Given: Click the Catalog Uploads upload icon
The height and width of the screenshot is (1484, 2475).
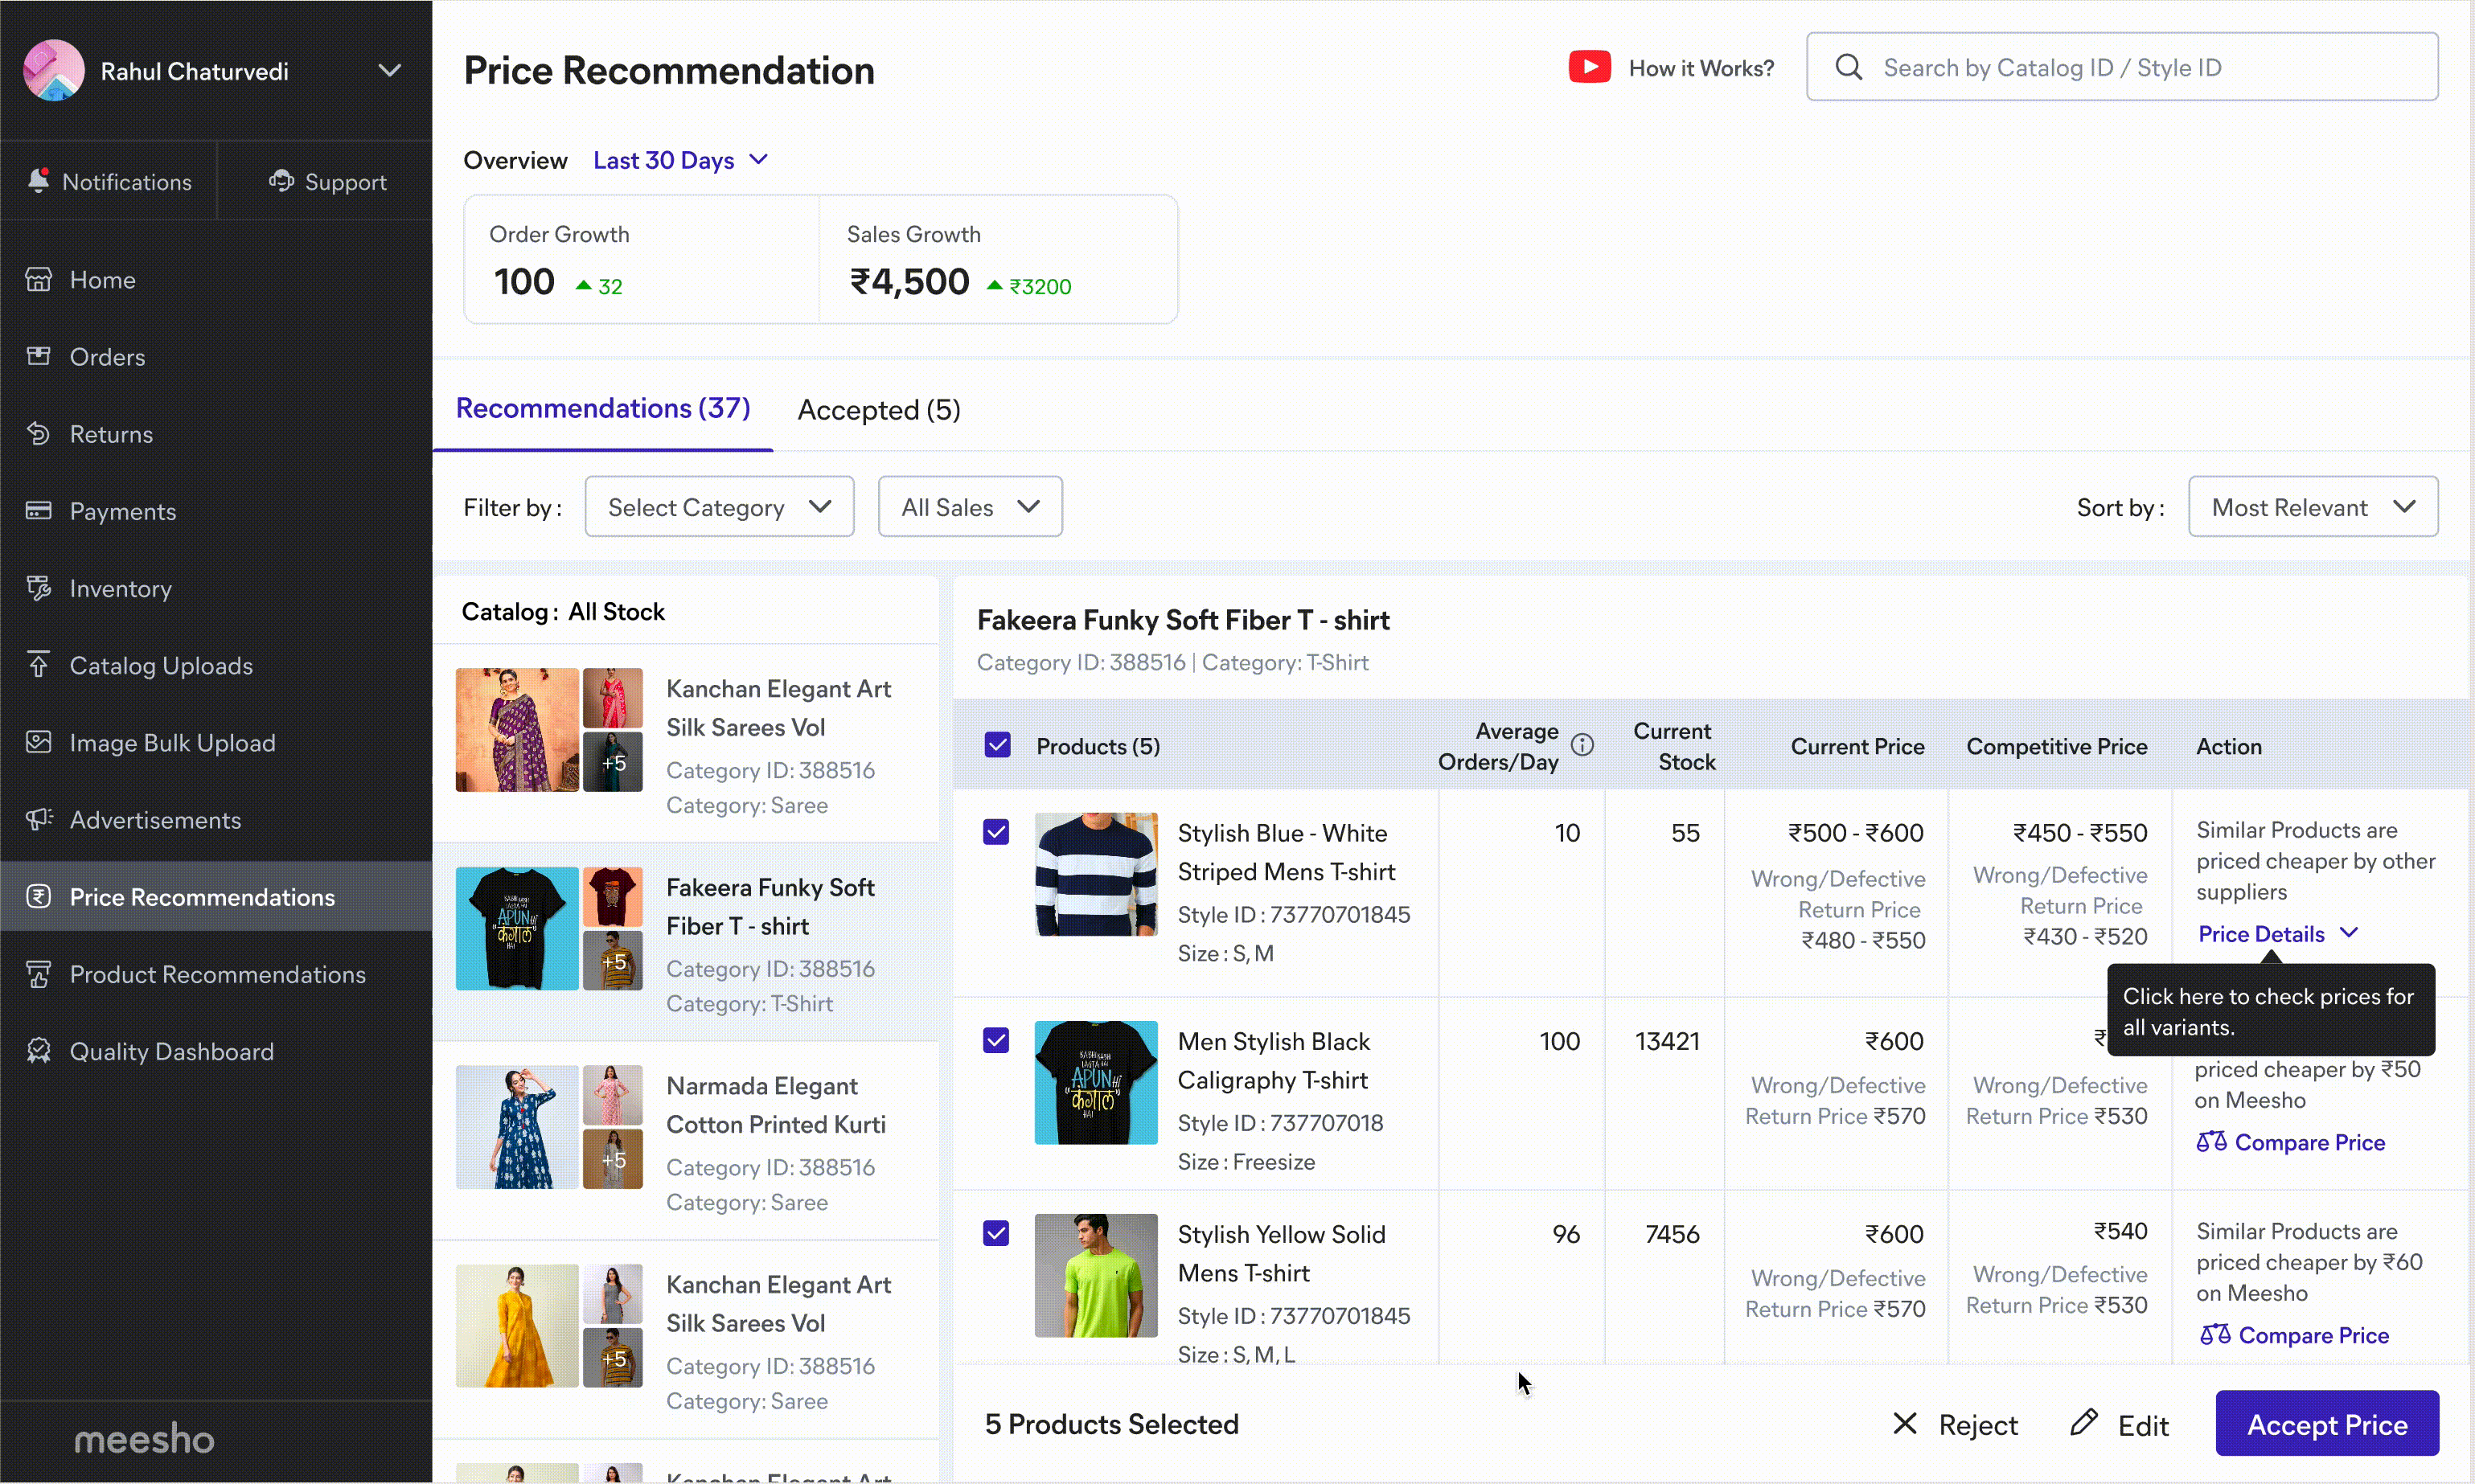Looking at the screenshot, I should click(x=39, y=665).
